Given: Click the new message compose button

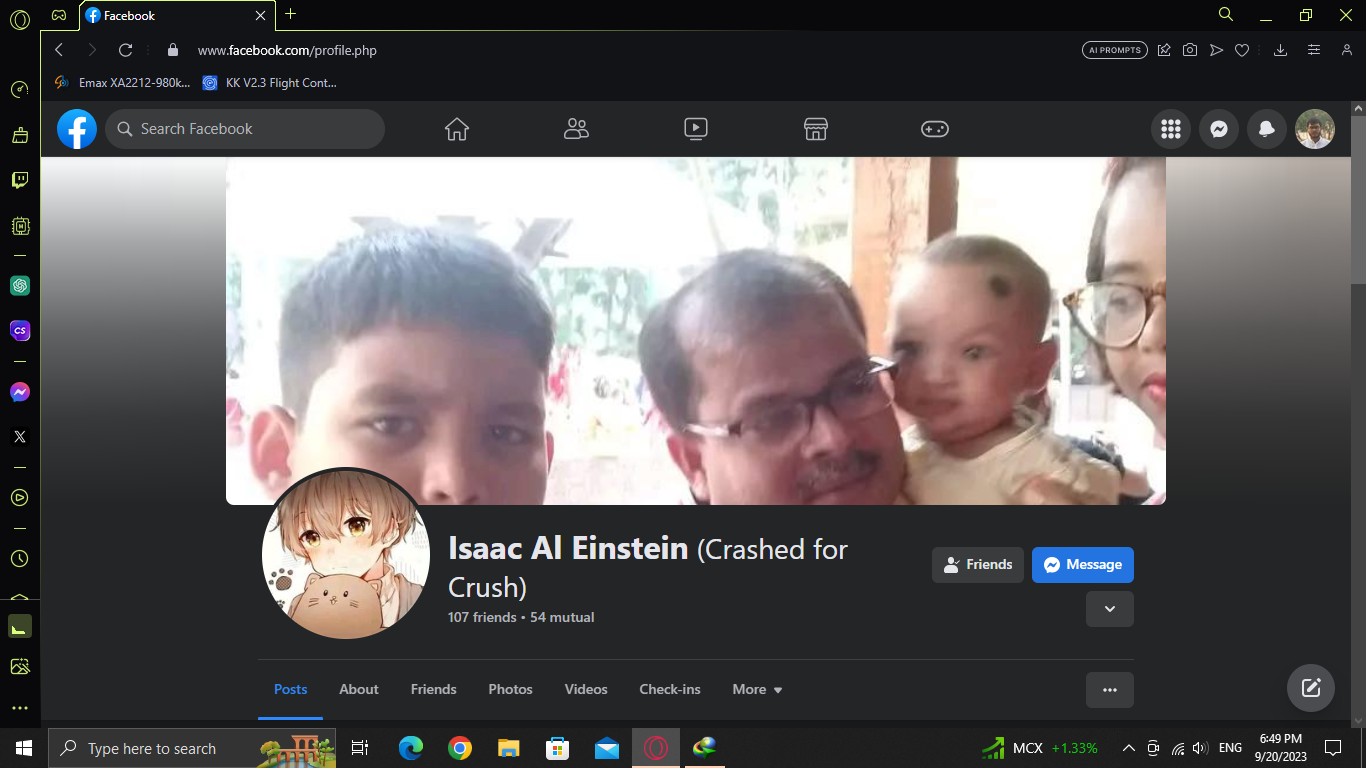Looking at the screenshot, I should pos(1311,688).
